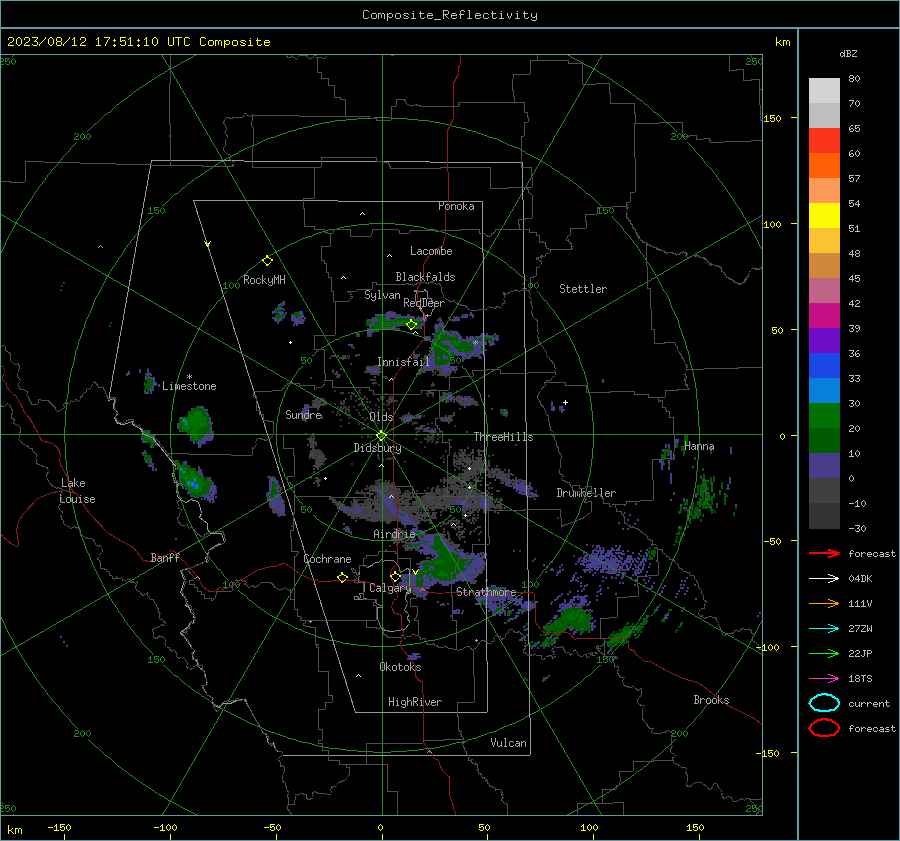Select the orange swatch between 60 and 57 dBZ

coord(824,165)
